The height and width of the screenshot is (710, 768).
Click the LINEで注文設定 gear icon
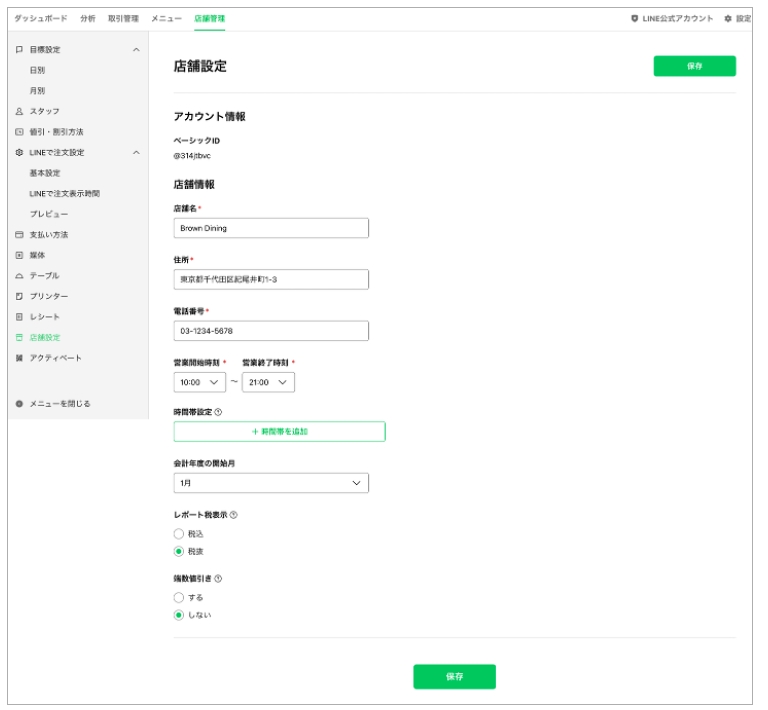19,152
